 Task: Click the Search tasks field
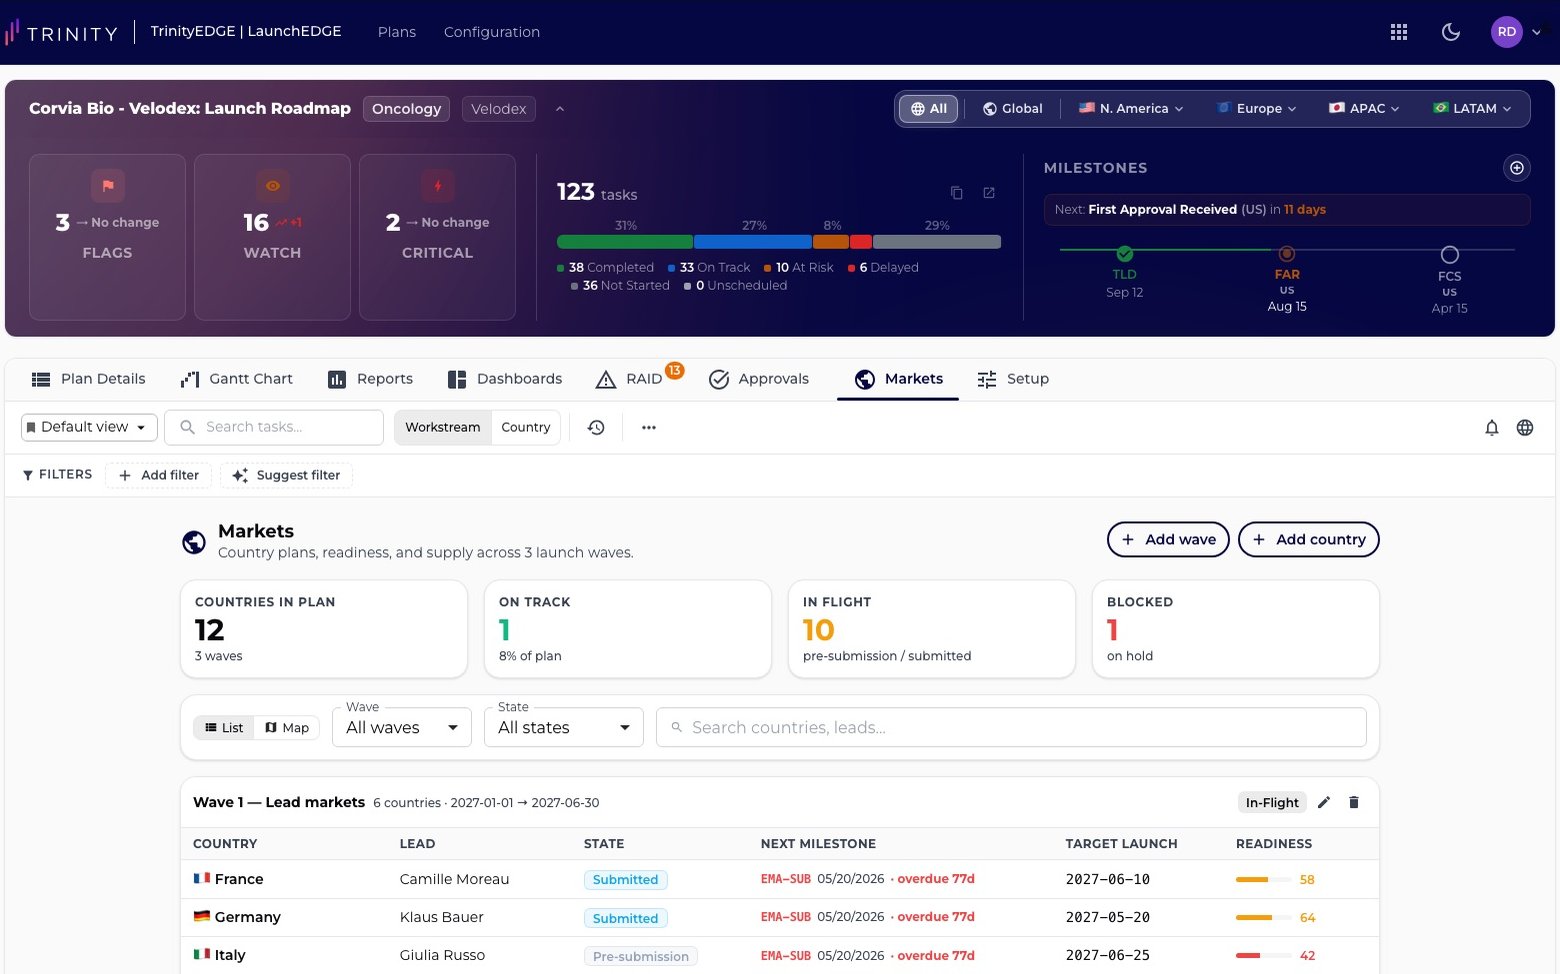(274, 428)
